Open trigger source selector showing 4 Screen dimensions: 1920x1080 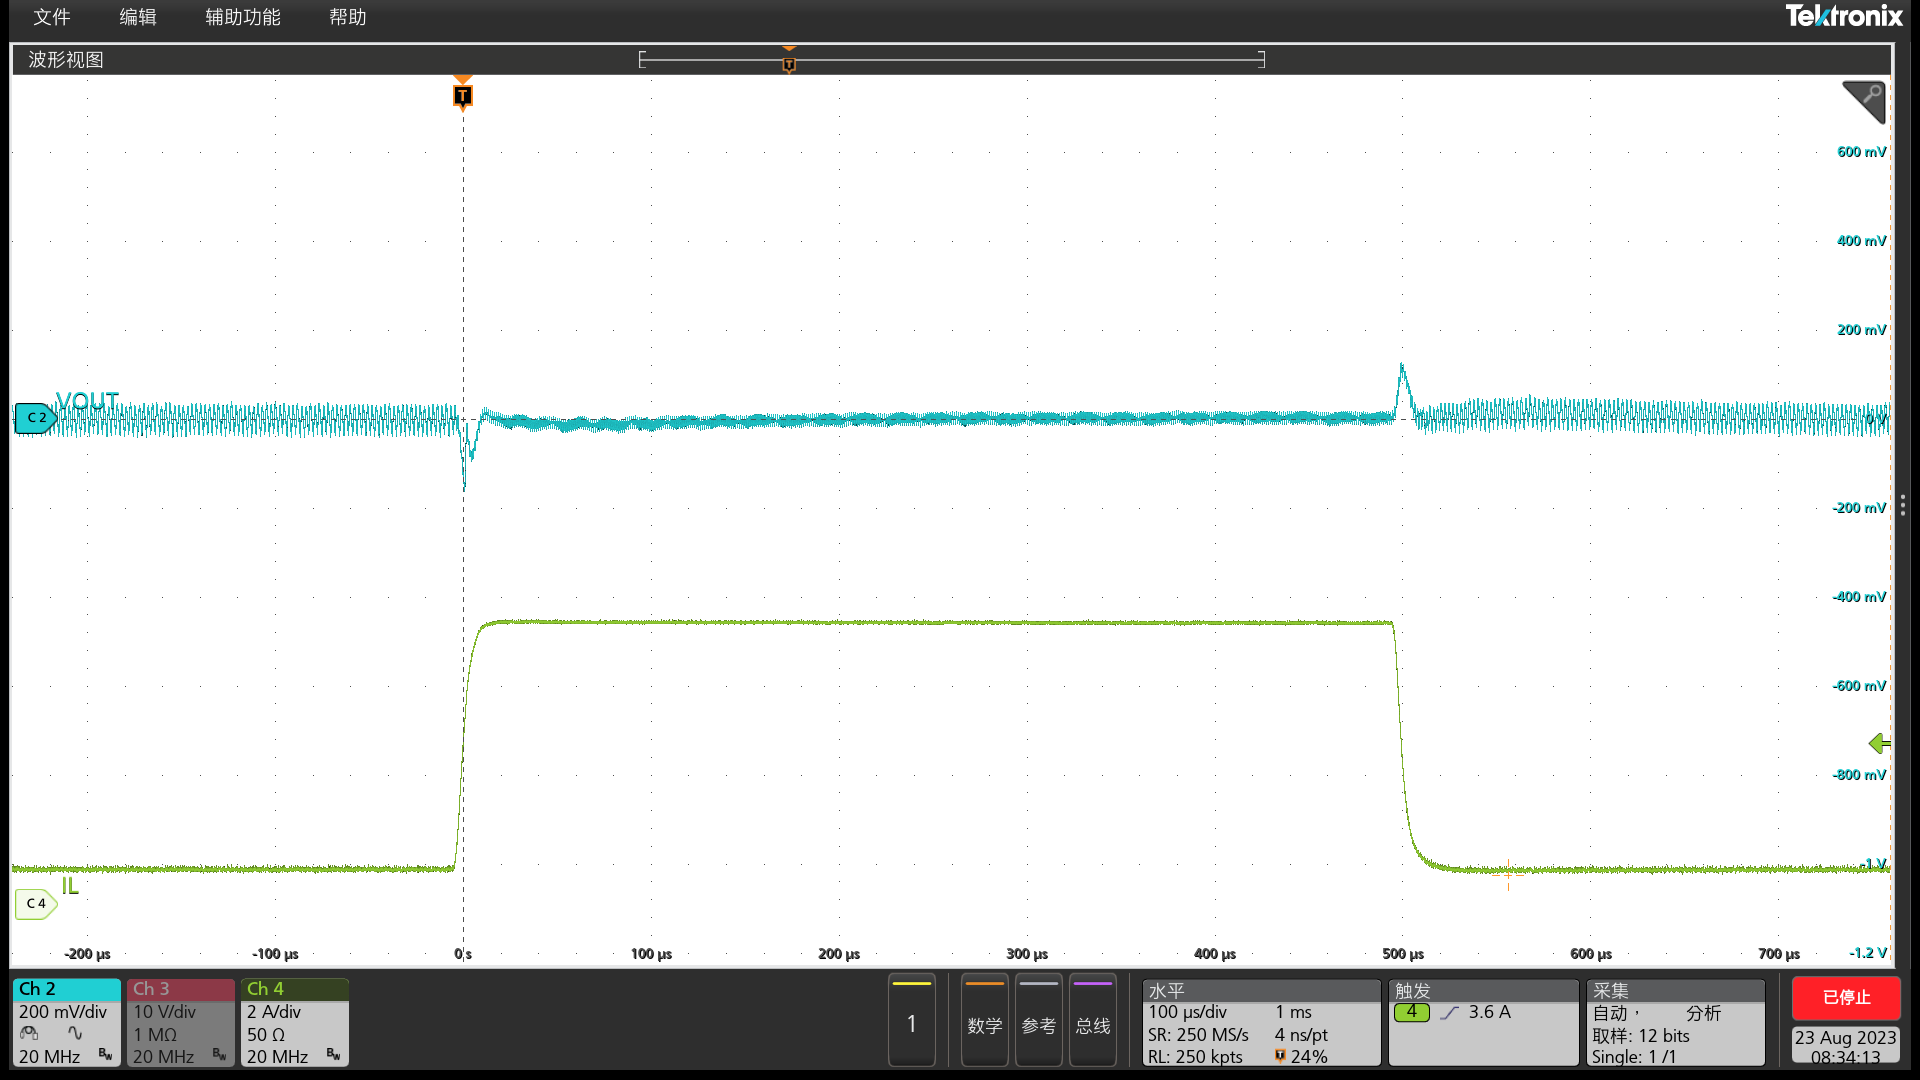(x=1412, y=1012)
